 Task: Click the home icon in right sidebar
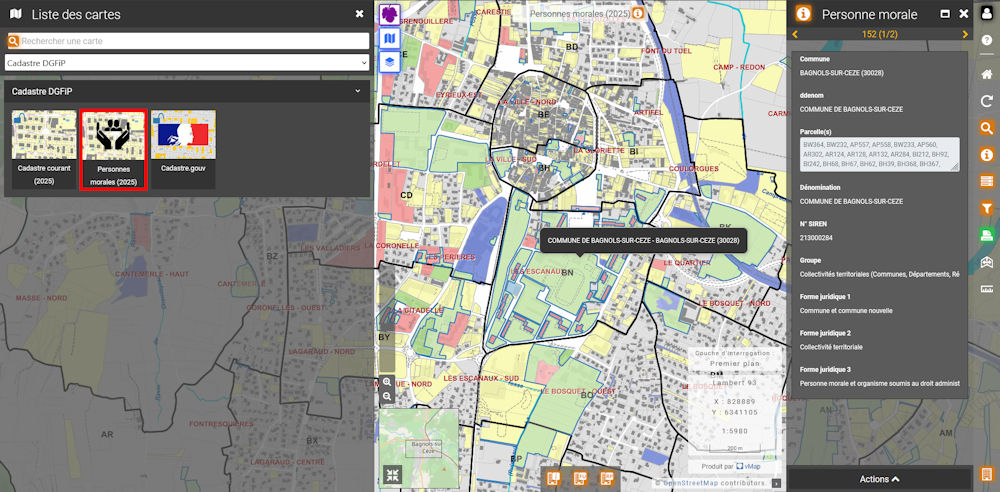tap(986, 75)
